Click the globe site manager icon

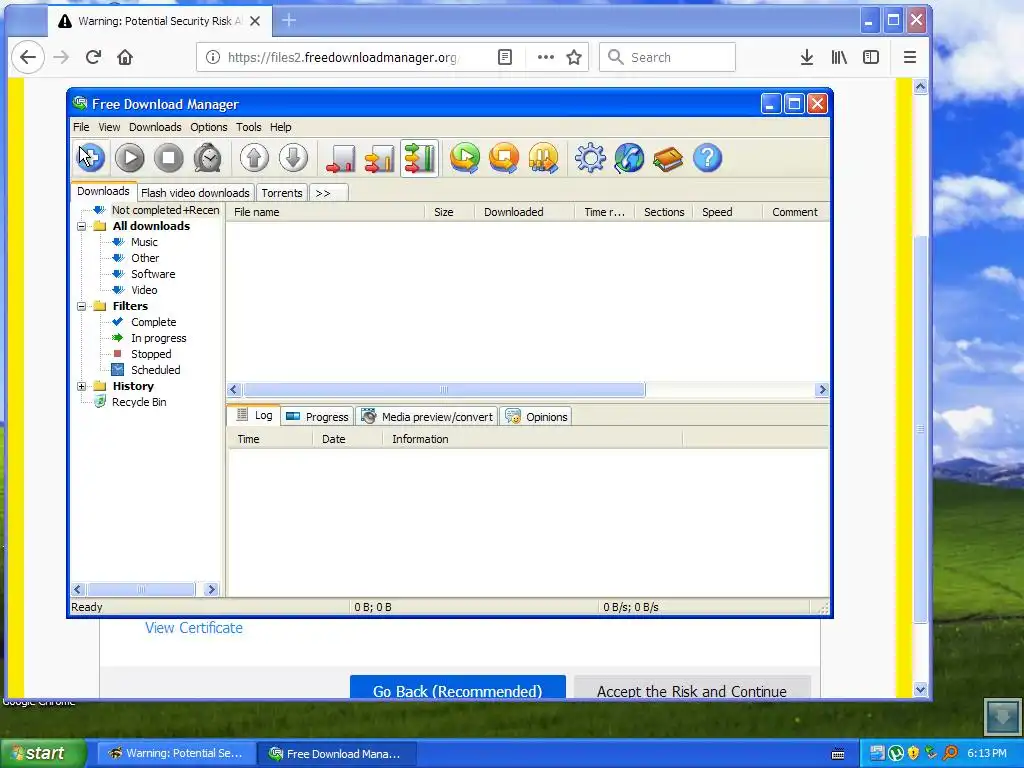(x=630, y=158)
